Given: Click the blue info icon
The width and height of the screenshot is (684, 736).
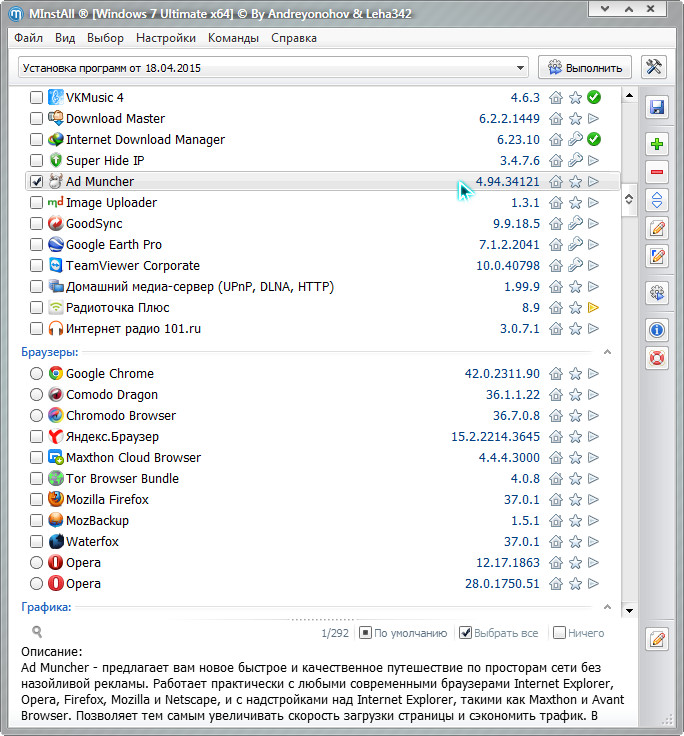Looking at the screenshot, I should [656, 330].
